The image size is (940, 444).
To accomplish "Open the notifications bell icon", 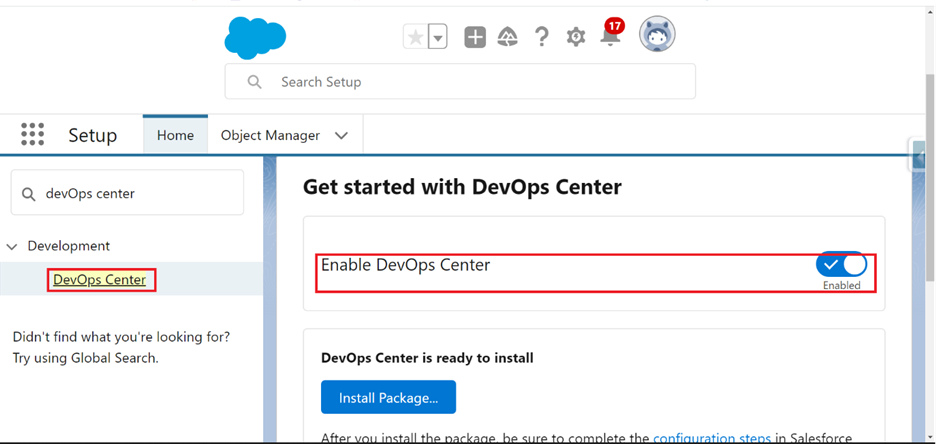I will click(x=610, y=37).
